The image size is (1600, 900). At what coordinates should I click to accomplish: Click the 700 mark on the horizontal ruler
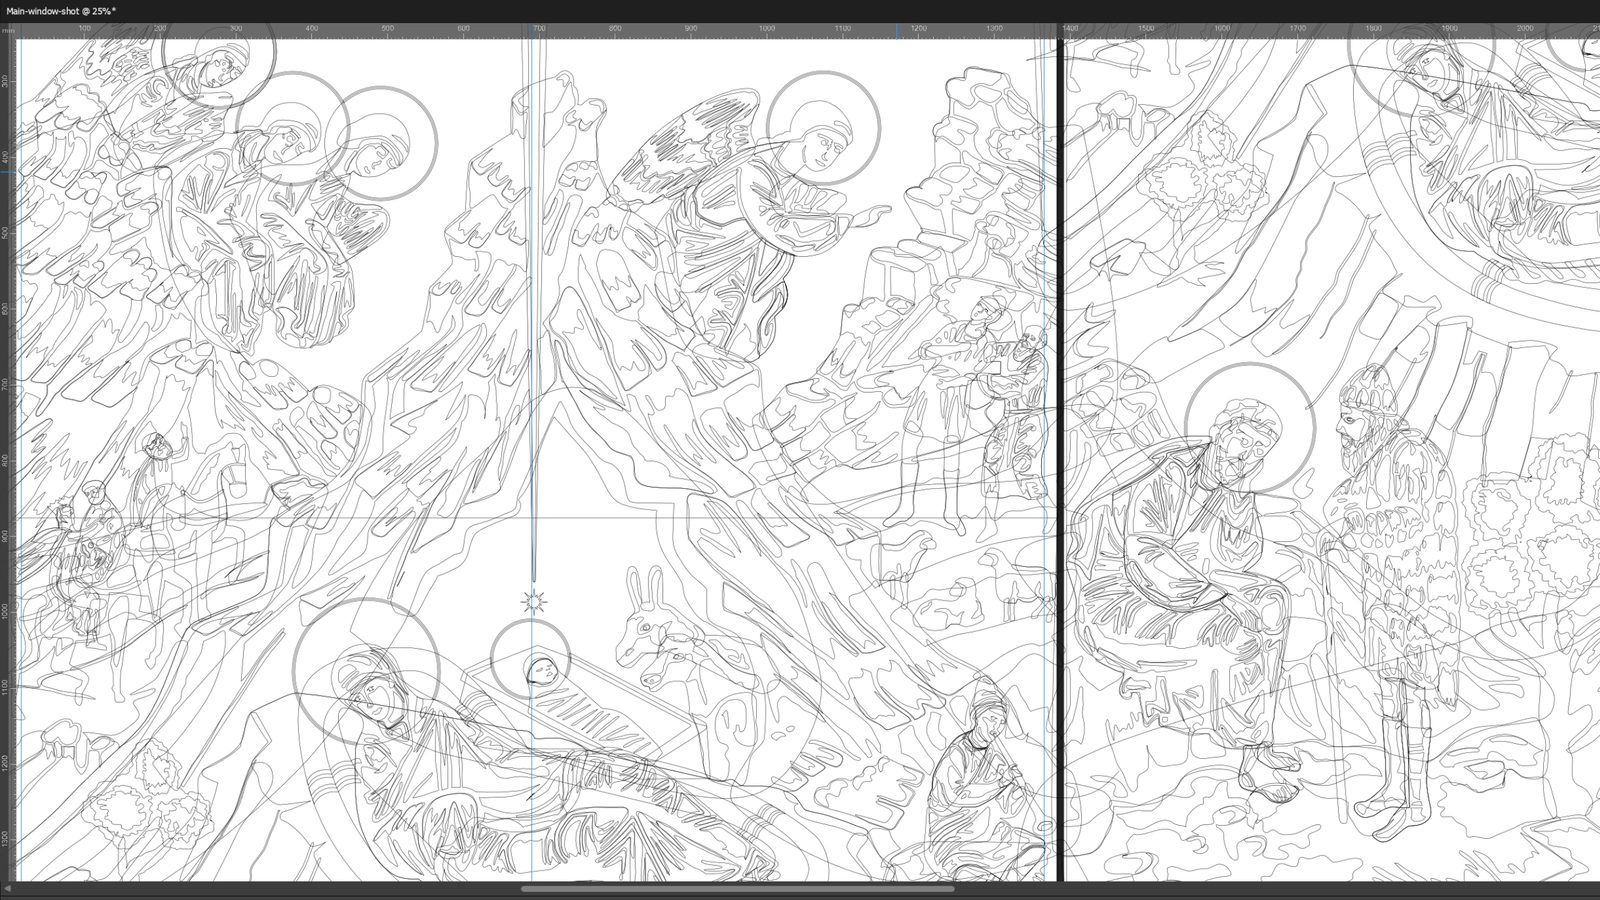point(539,29)
